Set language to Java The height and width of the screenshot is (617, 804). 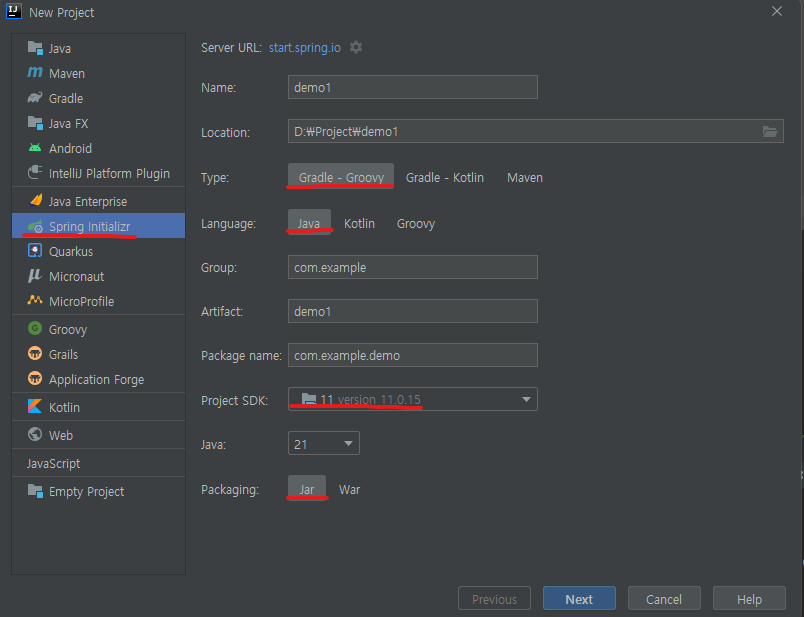pyautogui.click(x=309, y=223)
